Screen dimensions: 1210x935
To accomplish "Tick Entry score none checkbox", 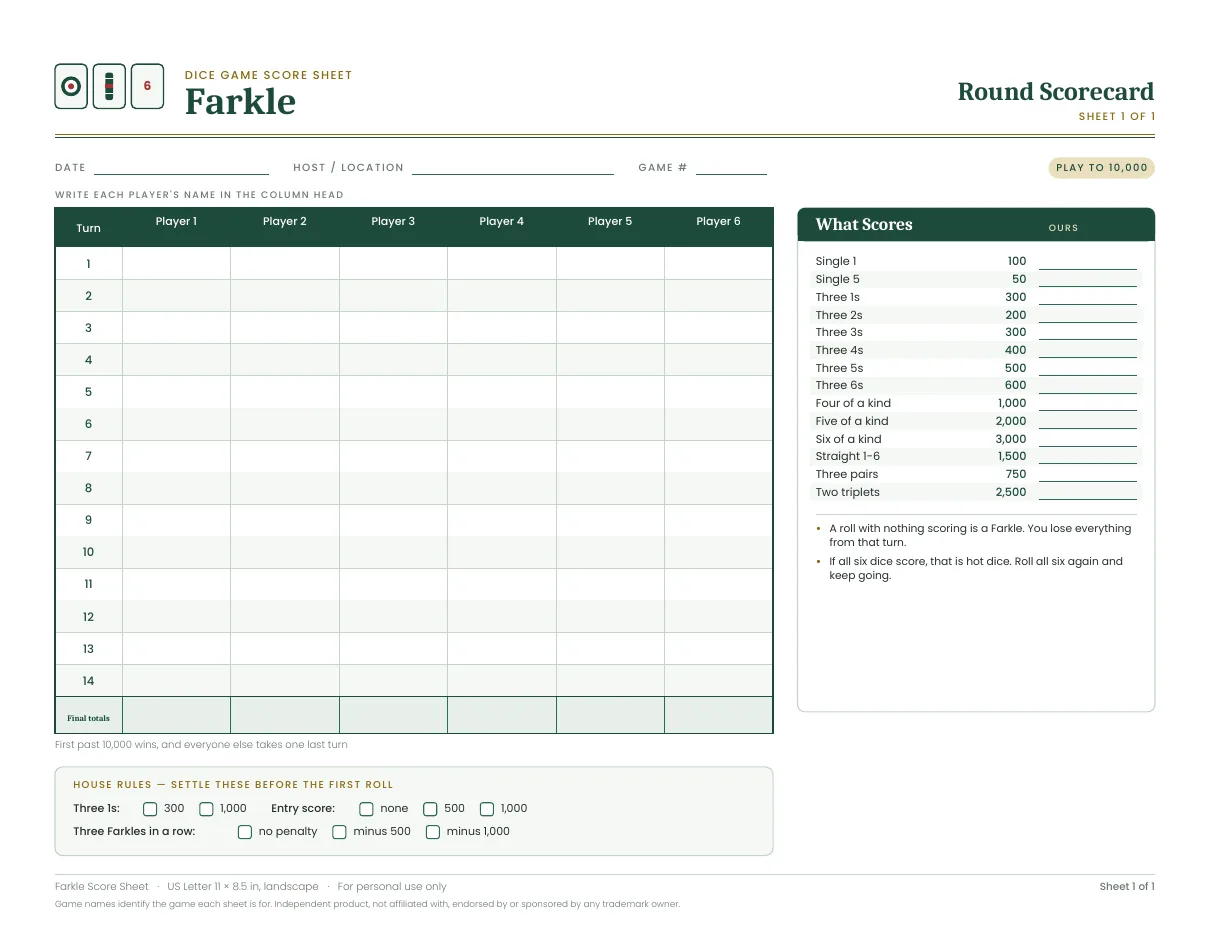I will tap(366, 809).
